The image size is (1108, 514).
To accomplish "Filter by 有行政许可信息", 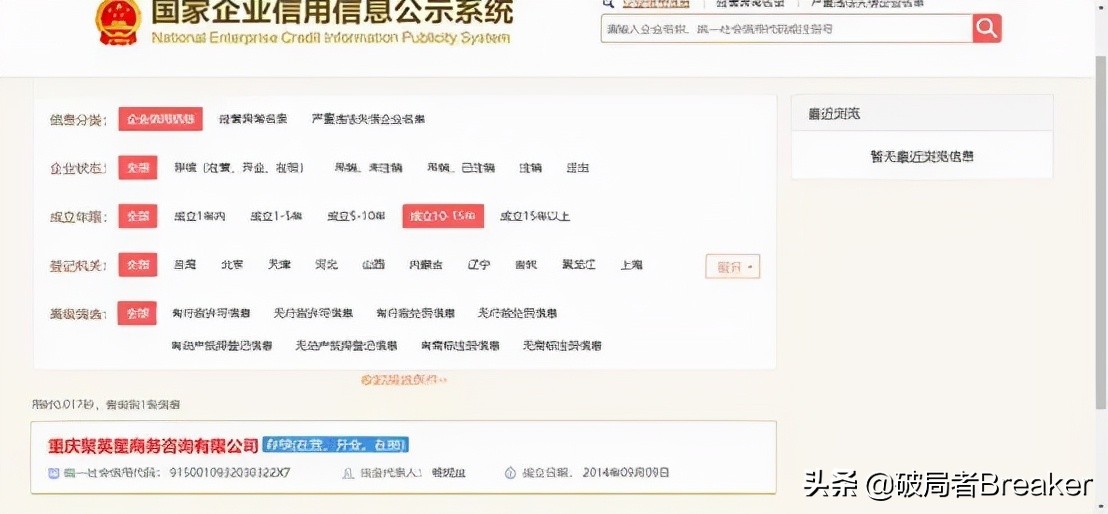I will pos(211,313).
